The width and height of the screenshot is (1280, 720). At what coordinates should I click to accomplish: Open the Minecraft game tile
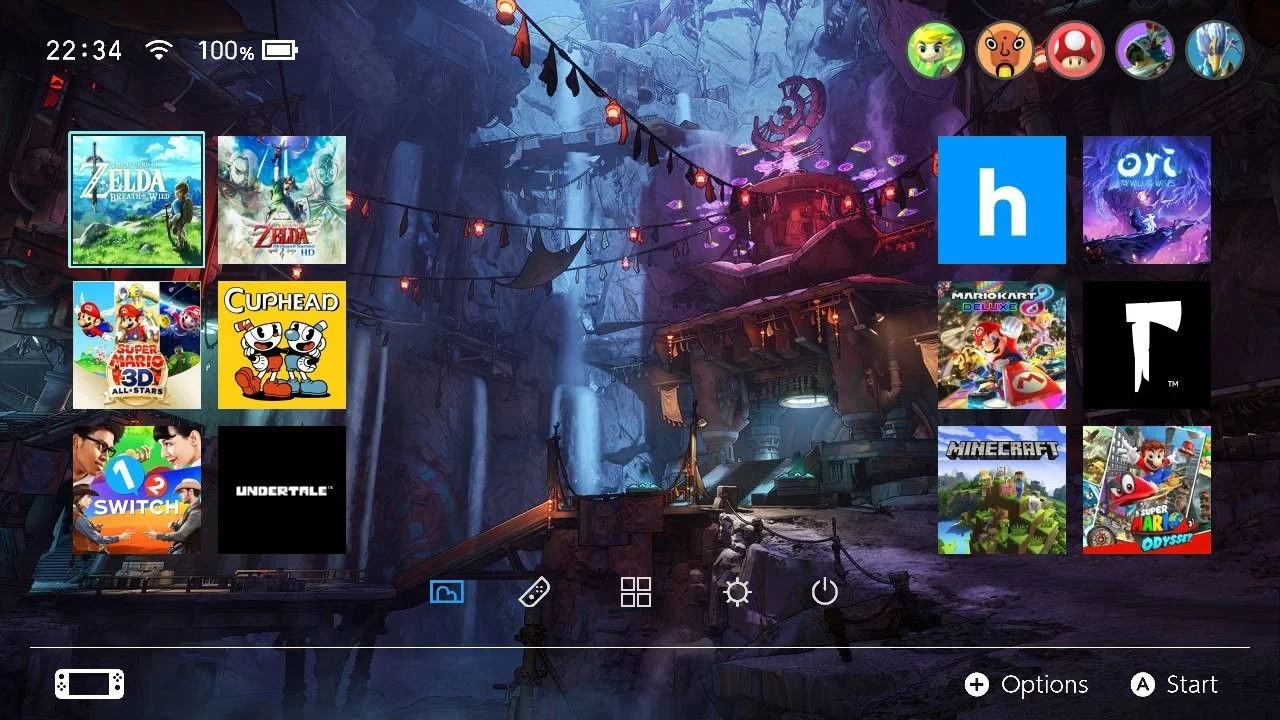[x=1002, y=490]
